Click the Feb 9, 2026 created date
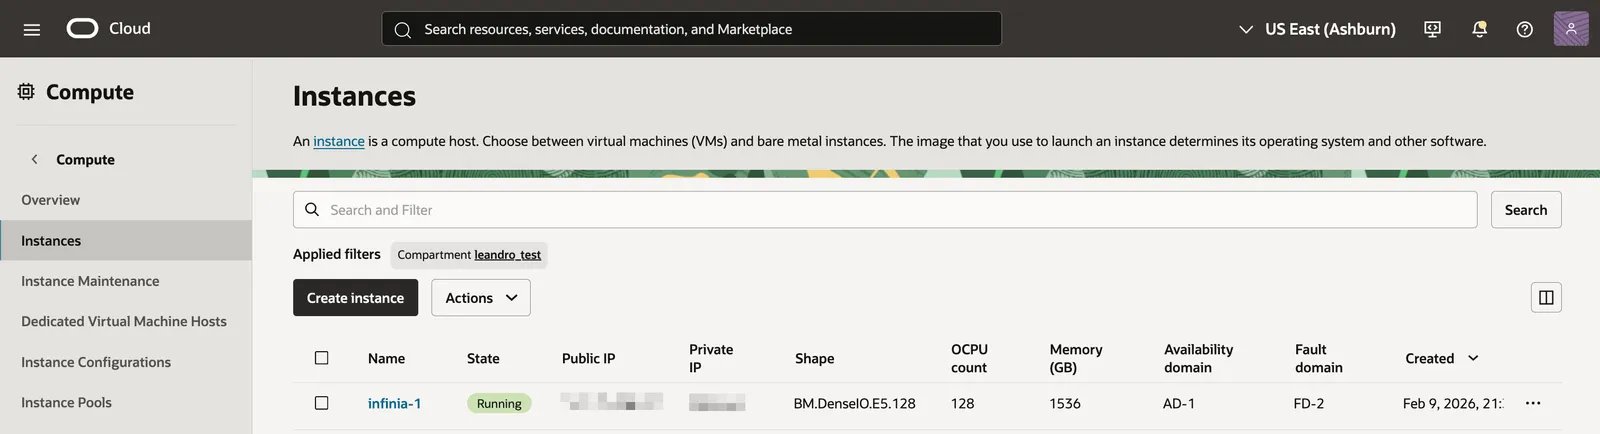1600x434 pixels. pyautogui.click(x=1452, y=403)
